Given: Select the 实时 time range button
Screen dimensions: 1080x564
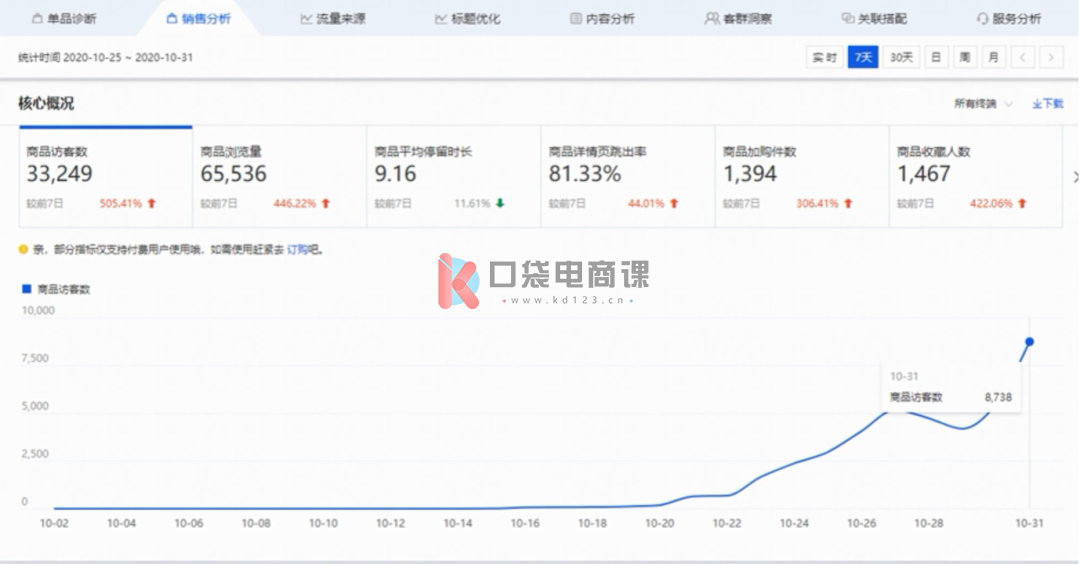Looking at the screenshot, I should click(824, 57).
